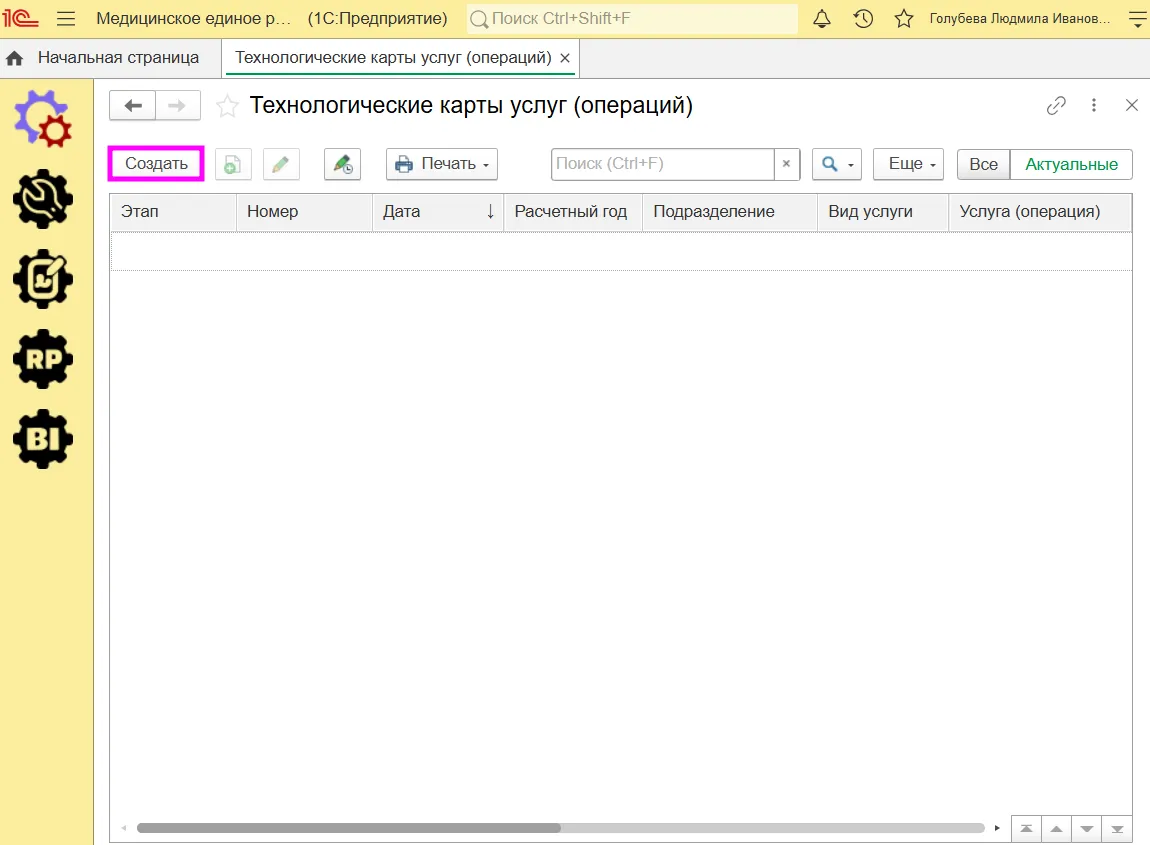Open the 1C main menu hamburger icon
This screenshot has width=1150, height=845.
click(x=66, y=19)
